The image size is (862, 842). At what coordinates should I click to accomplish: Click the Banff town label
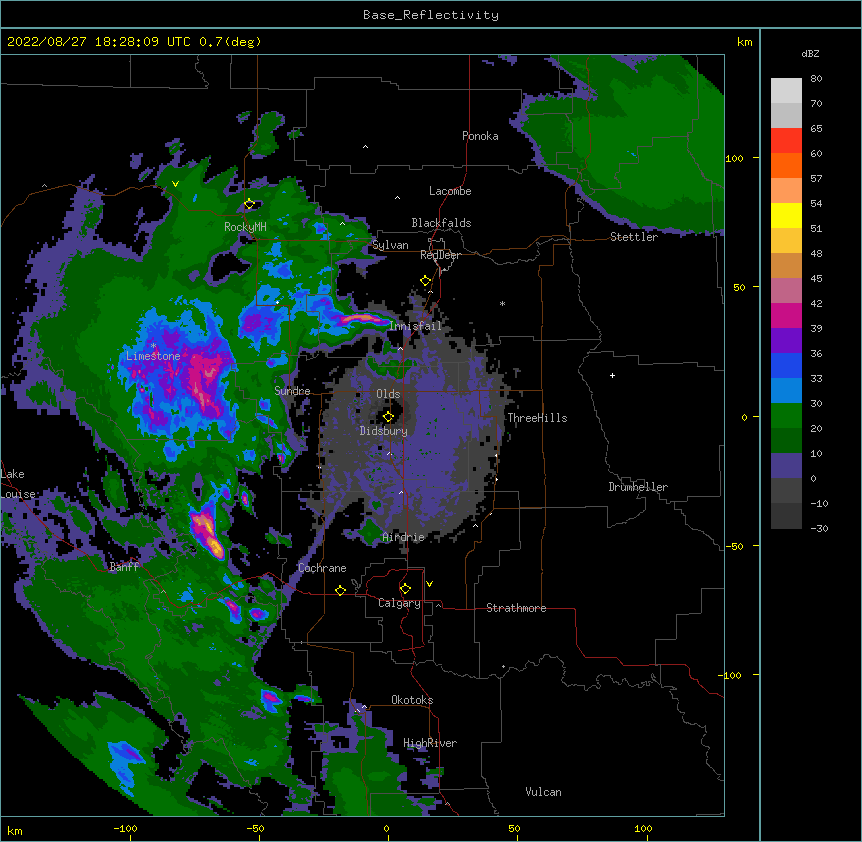point(124,567)
